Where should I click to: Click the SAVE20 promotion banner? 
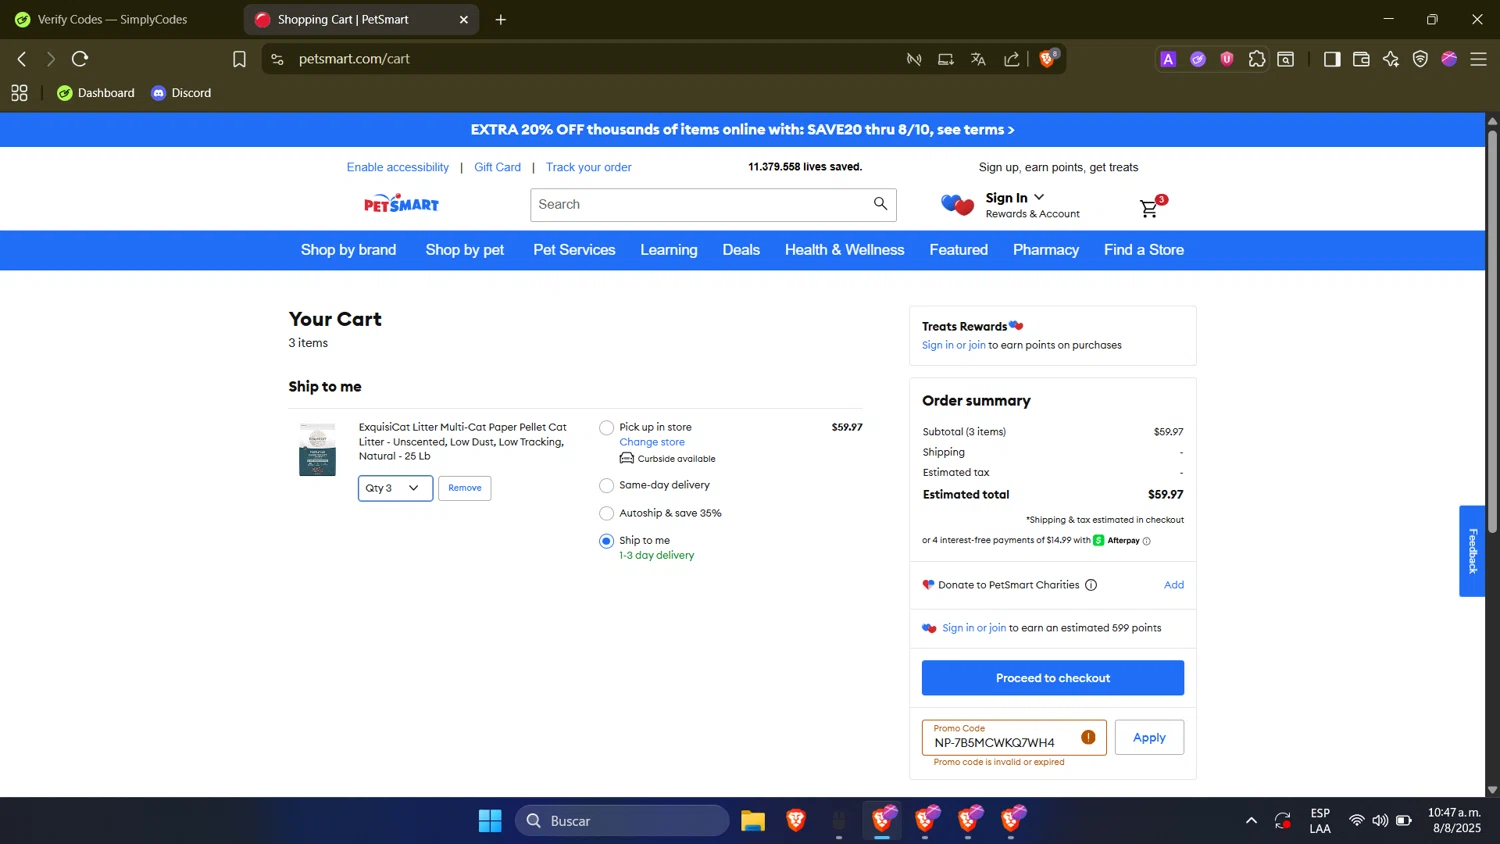pyautogui.click(x=742, y=130)
